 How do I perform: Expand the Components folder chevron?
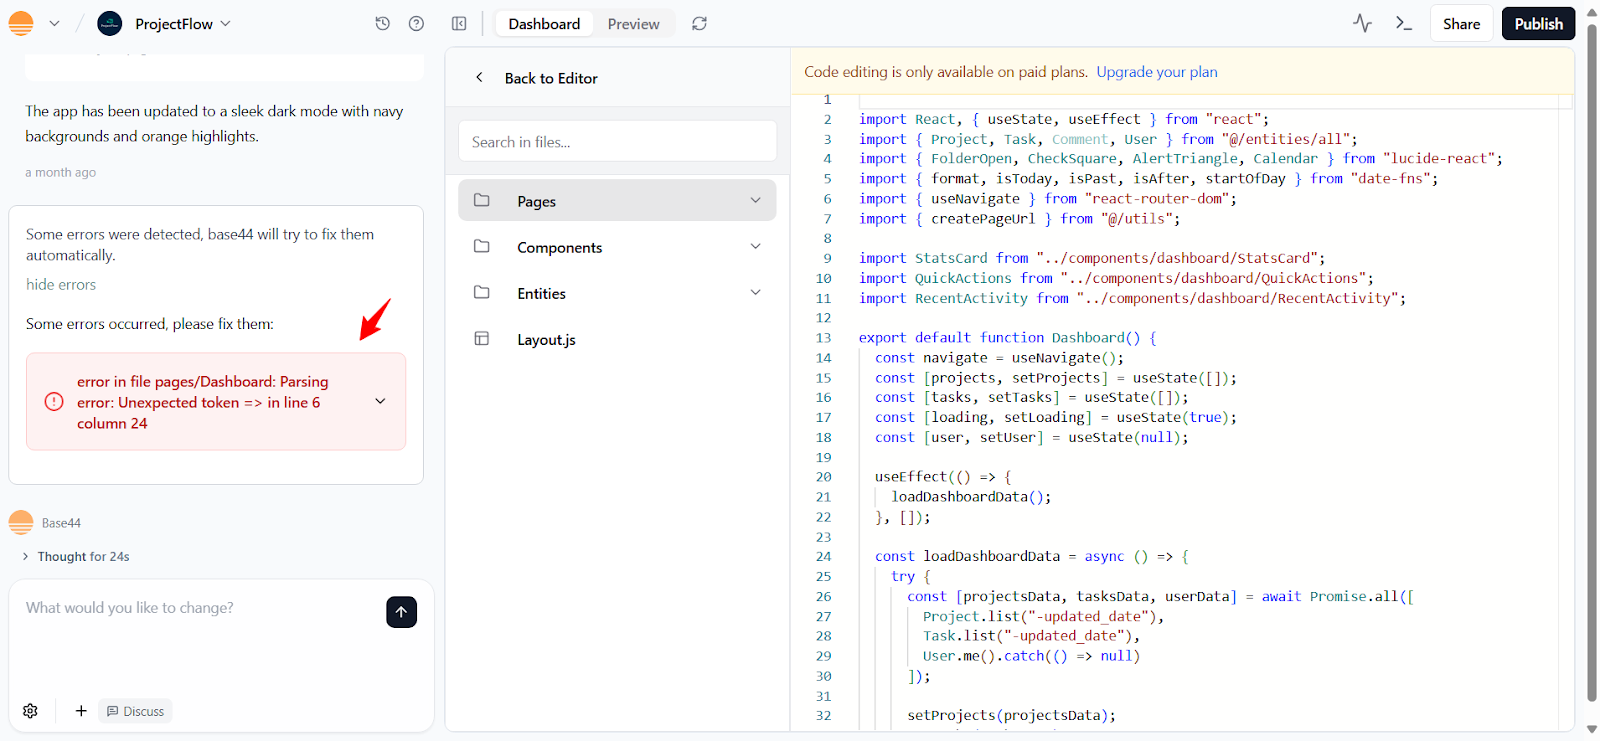click(x=755, y=246)
